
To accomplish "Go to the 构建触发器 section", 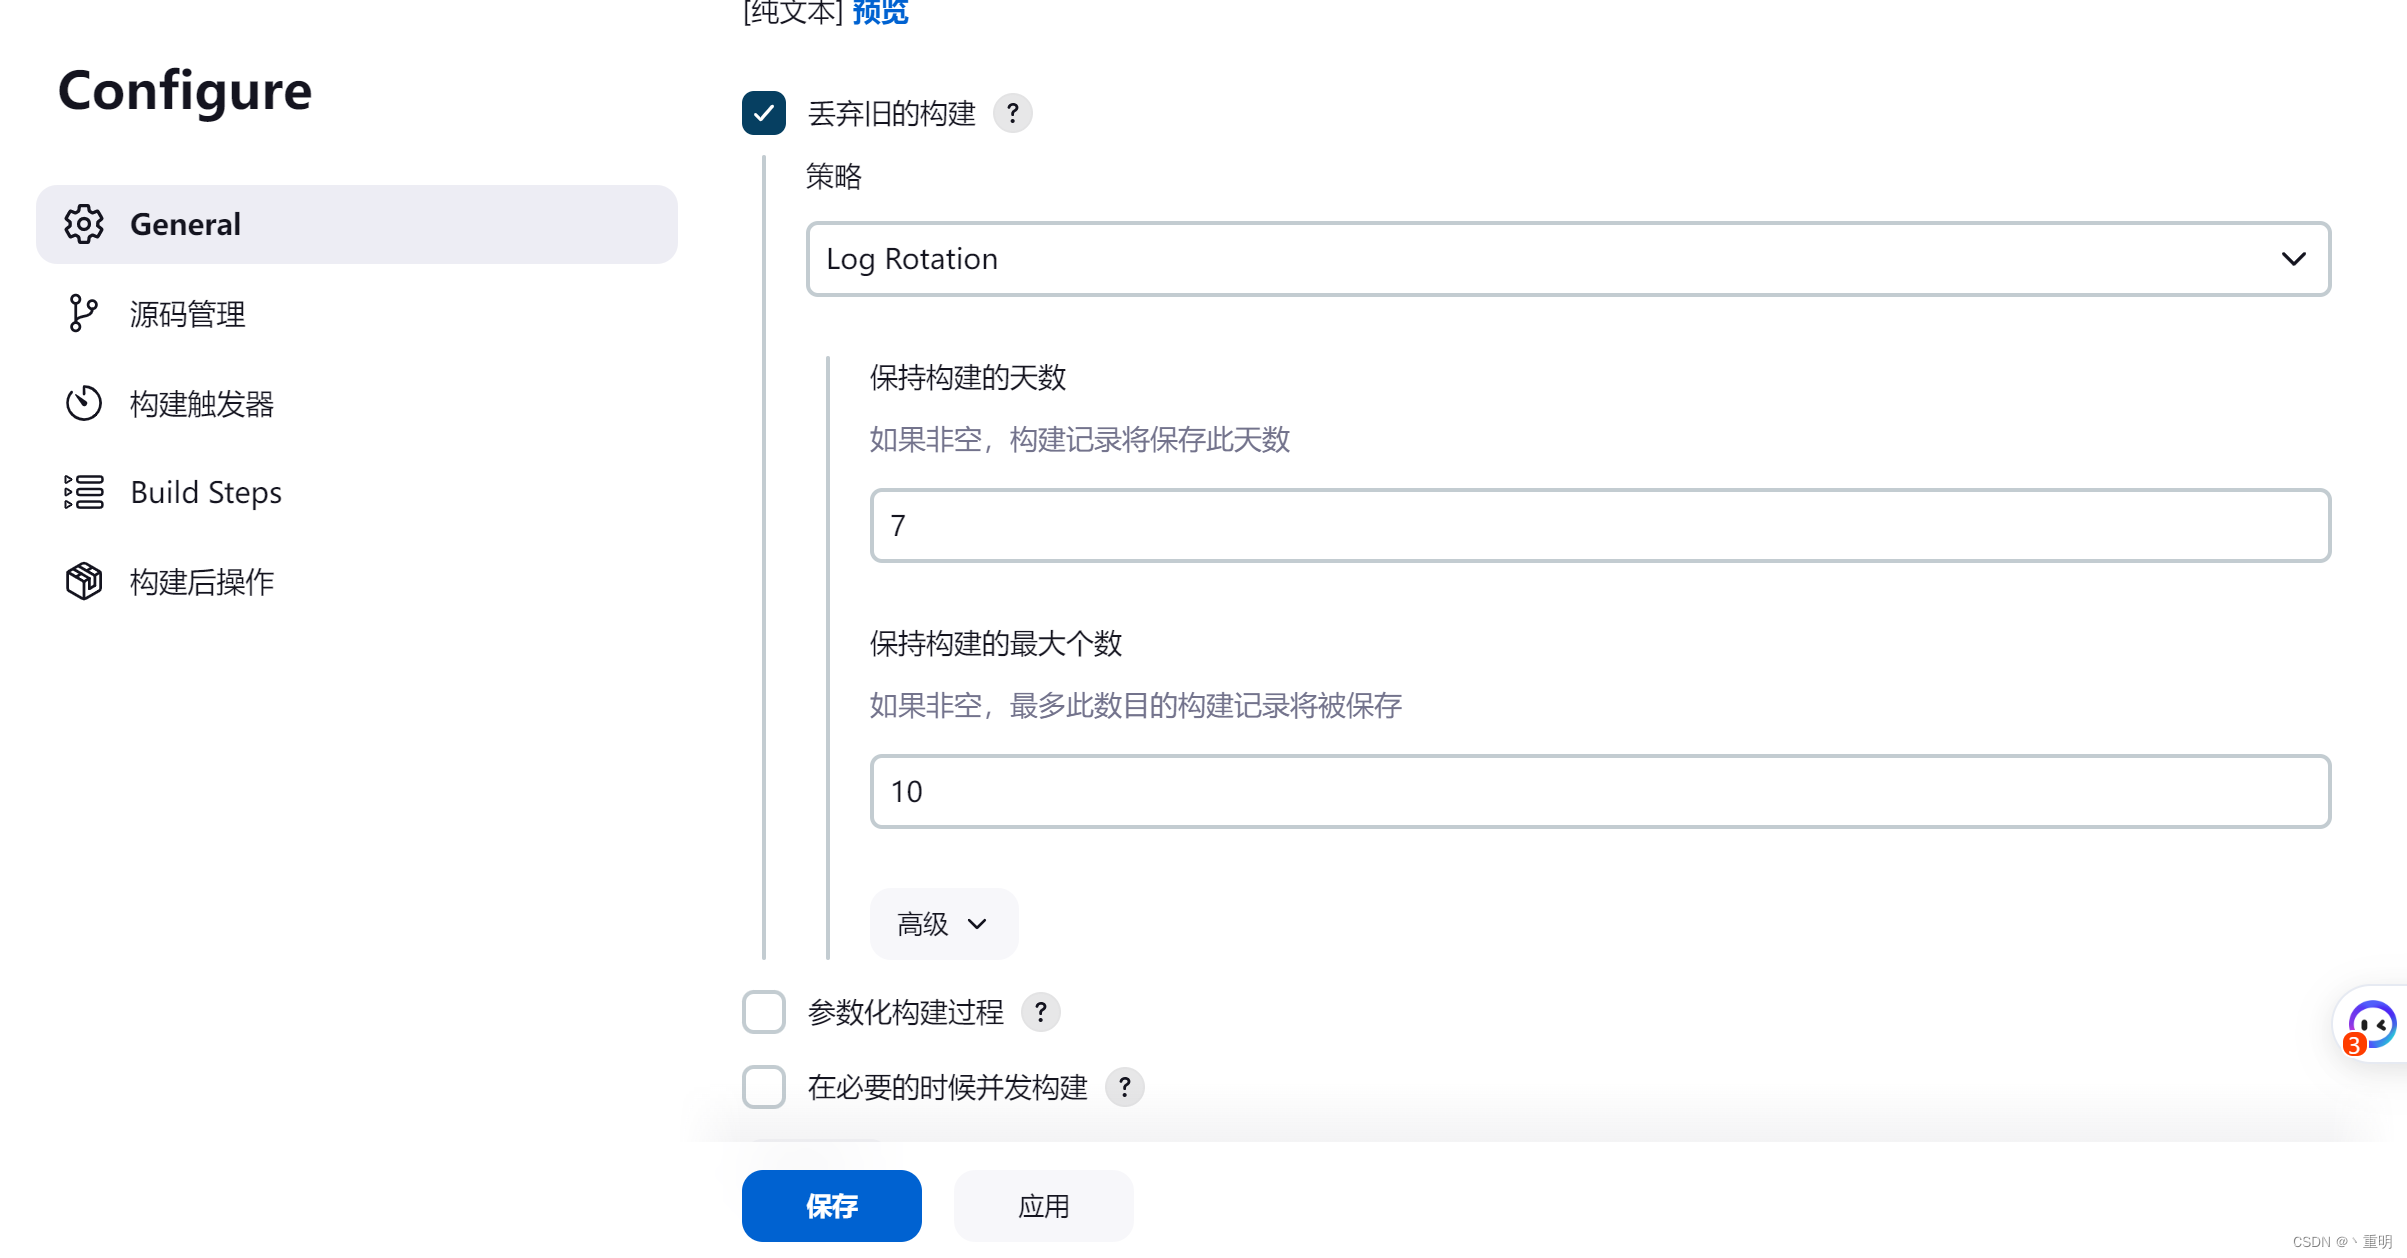I will click(x=357, y=403).
